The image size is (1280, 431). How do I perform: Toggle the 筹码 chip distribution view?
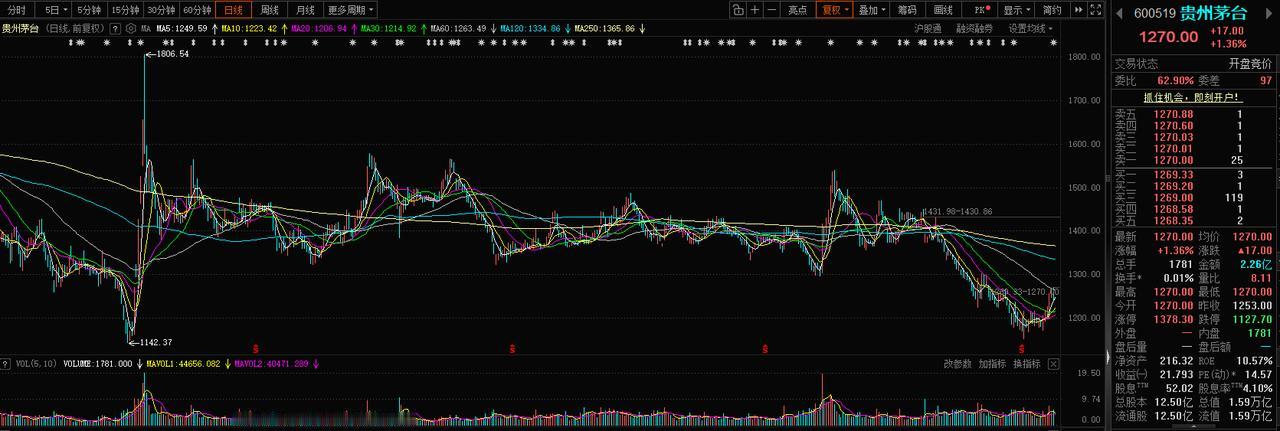[906, 9]
